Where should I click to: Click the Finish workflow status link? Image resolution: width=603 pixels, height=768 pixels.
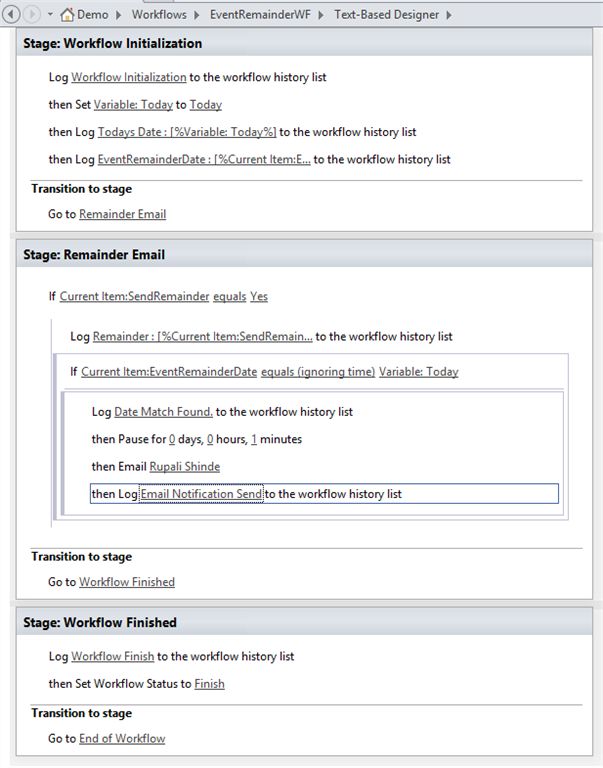[x=209, y=684]
